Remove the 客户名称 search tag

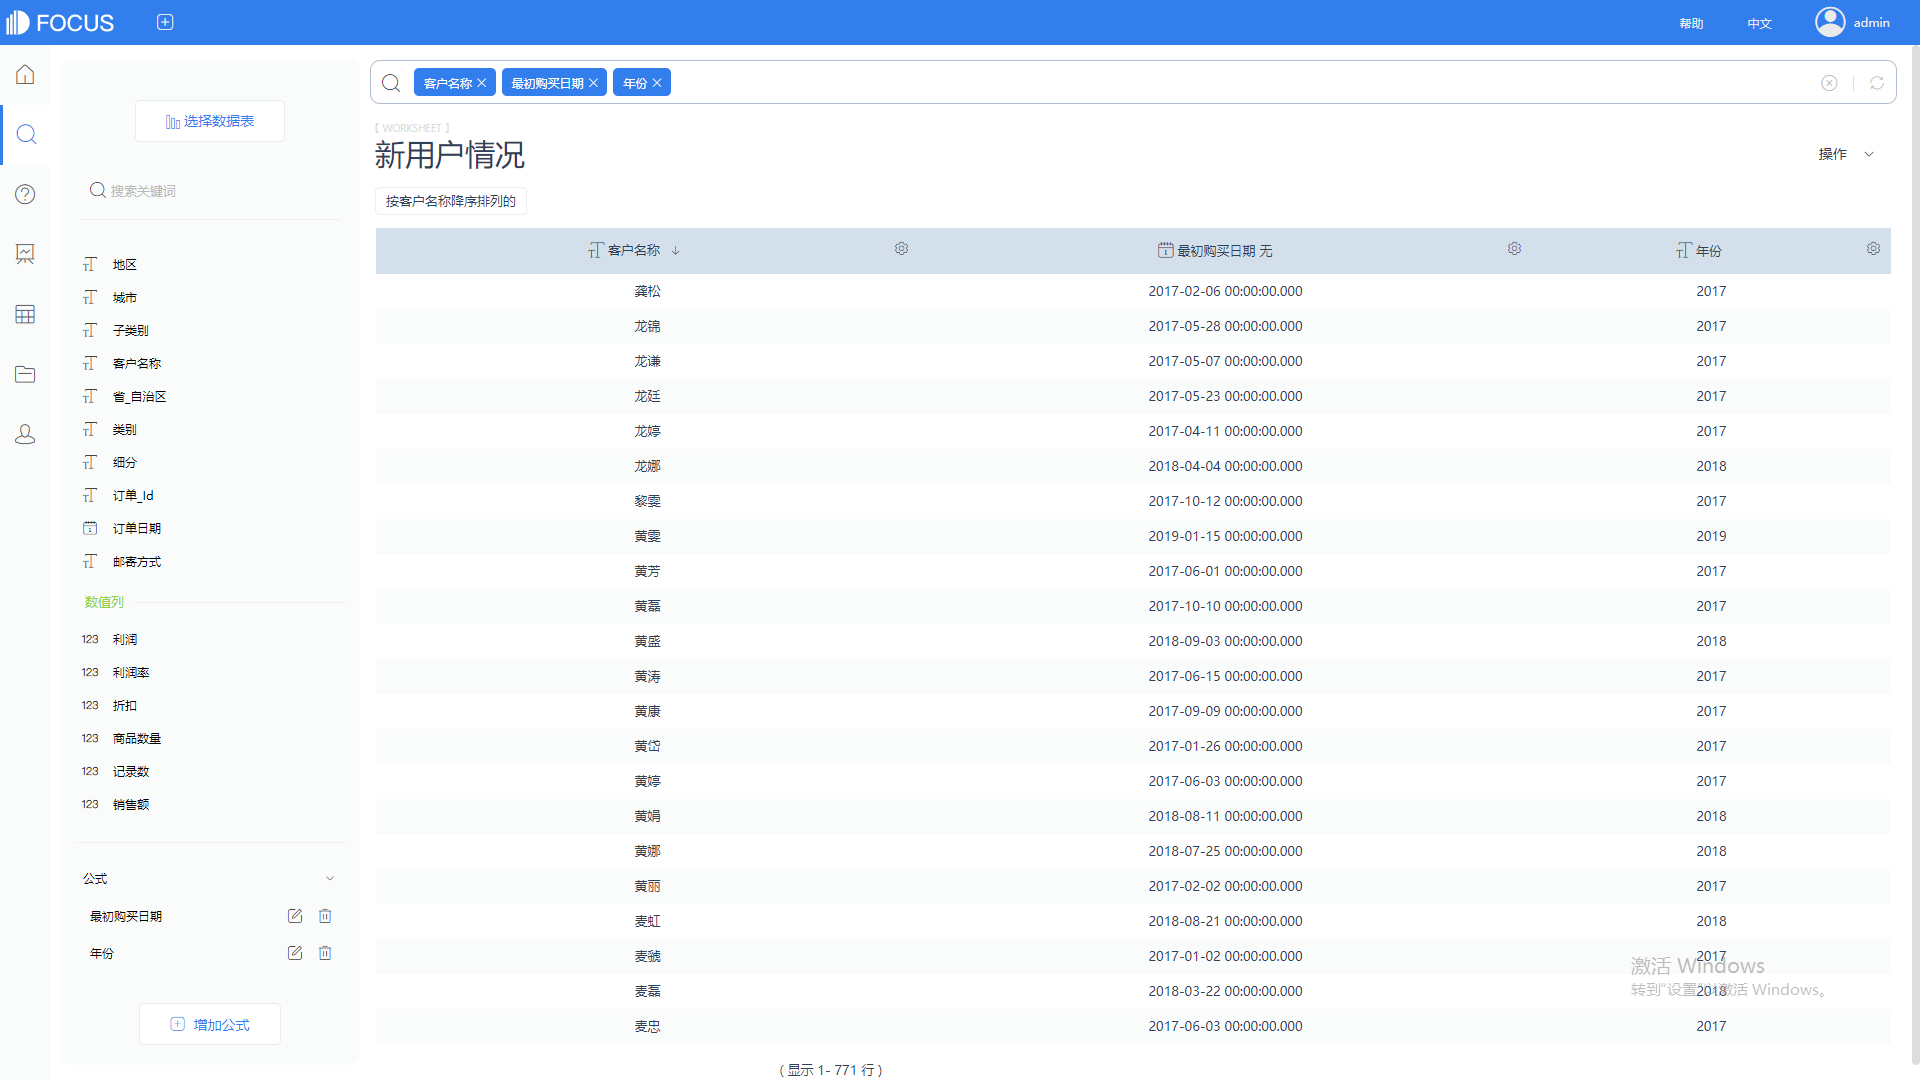[x=482, y=83]
